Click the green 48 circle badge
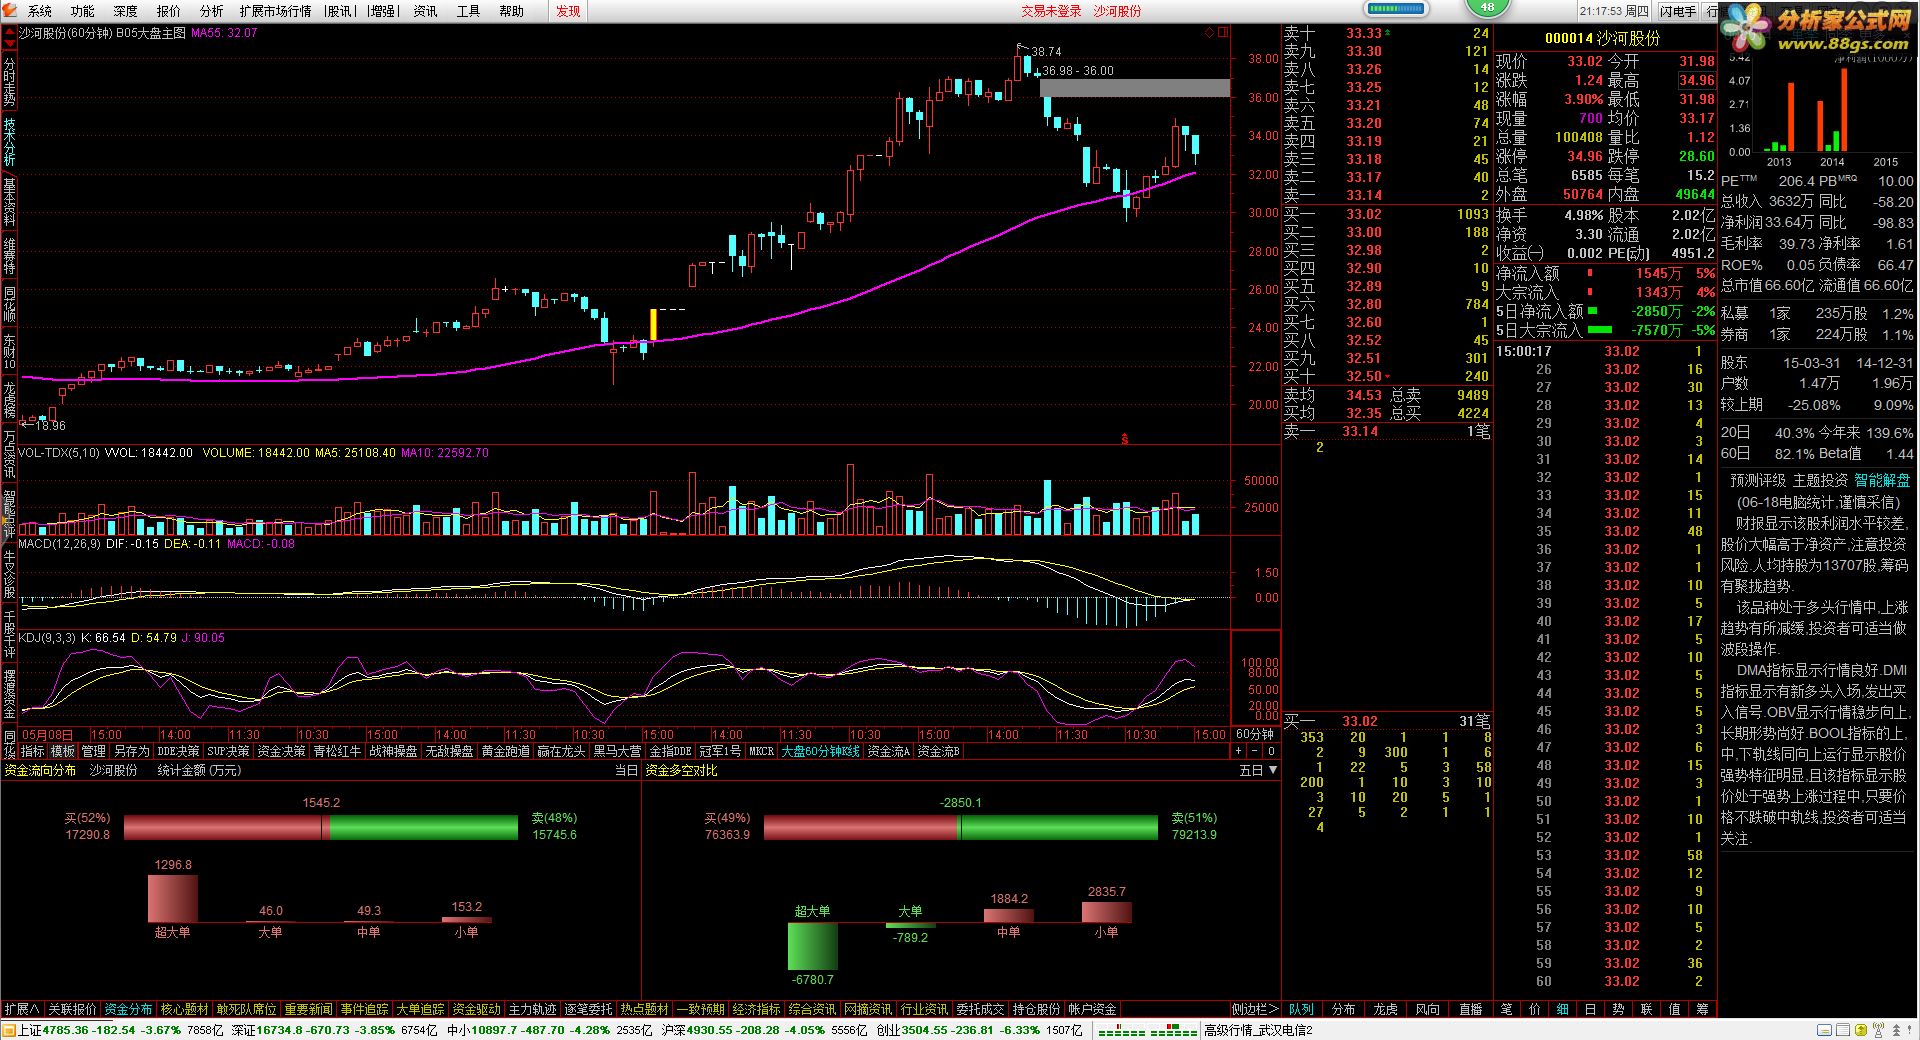Viewport: 1920px width, 1040px height. (x=1487, y=7)
